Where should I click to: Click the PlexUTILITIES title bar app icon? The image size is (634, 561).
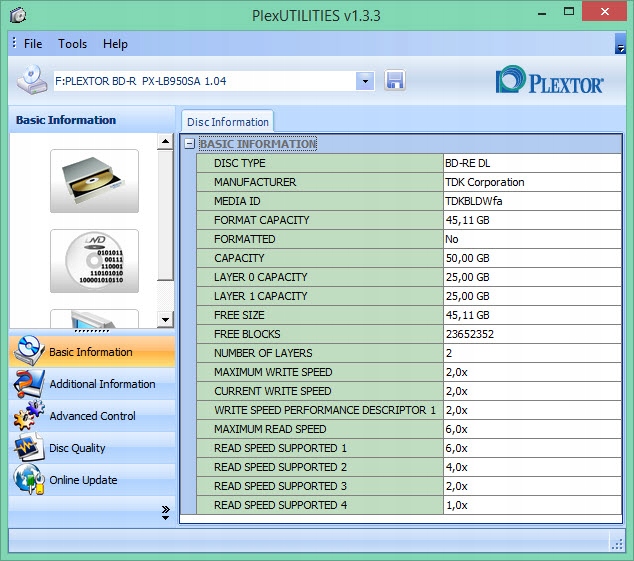[18, 15]
